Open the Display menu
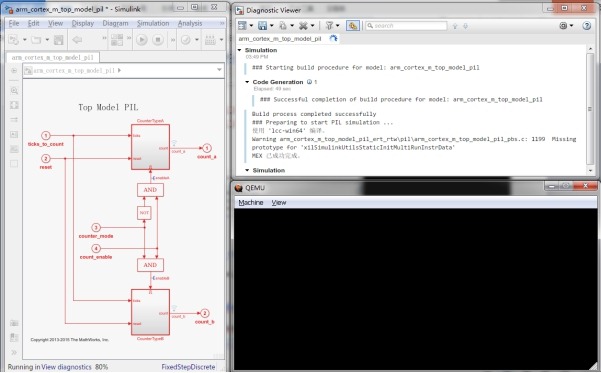Viewport: 601px width, 373px height. point(83,23)
